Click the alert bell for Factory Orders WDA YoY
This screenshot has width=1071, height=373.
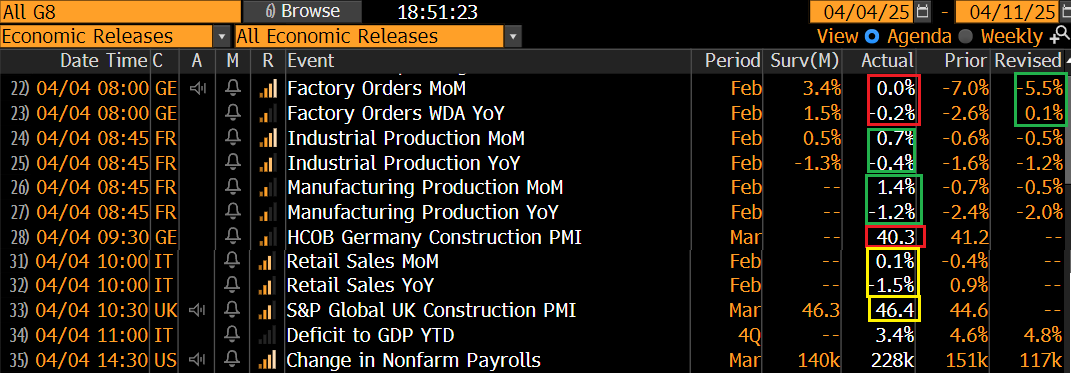tap(234, 113)
